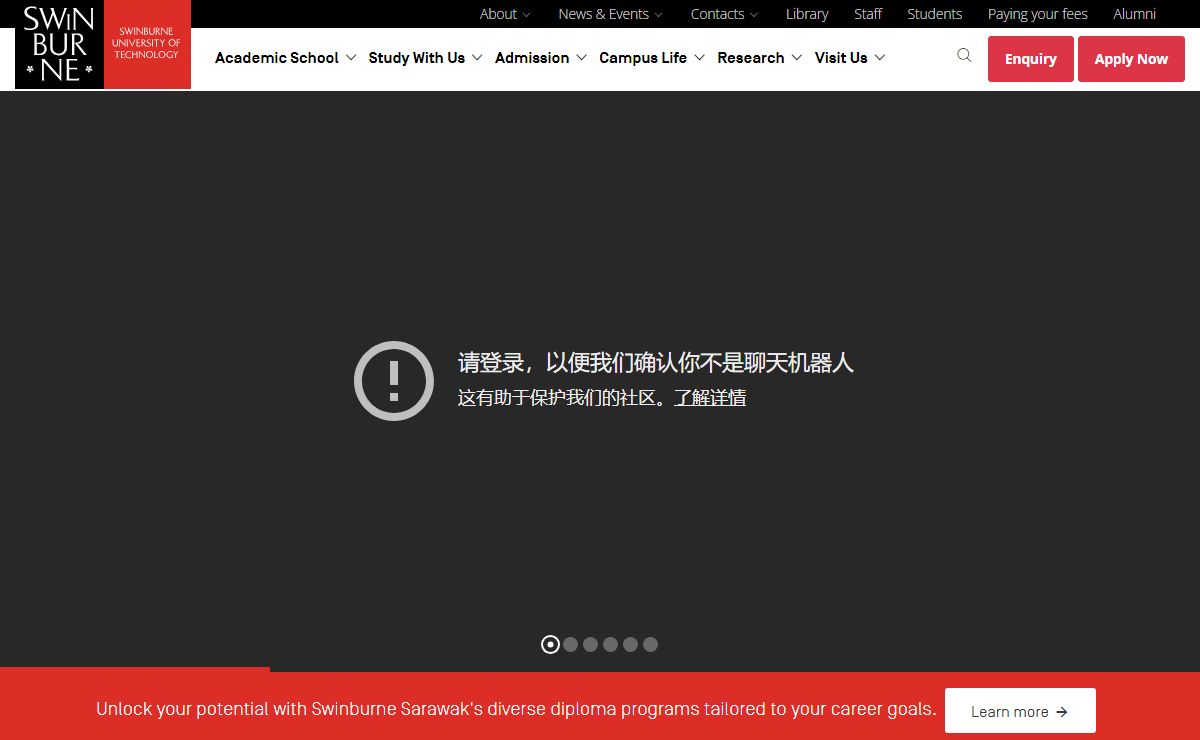Viewport: 1200px width, 740px height.
Task: Click the 请登录 sign-in message text
Action: pyautogui.click(x=656, y=362)
